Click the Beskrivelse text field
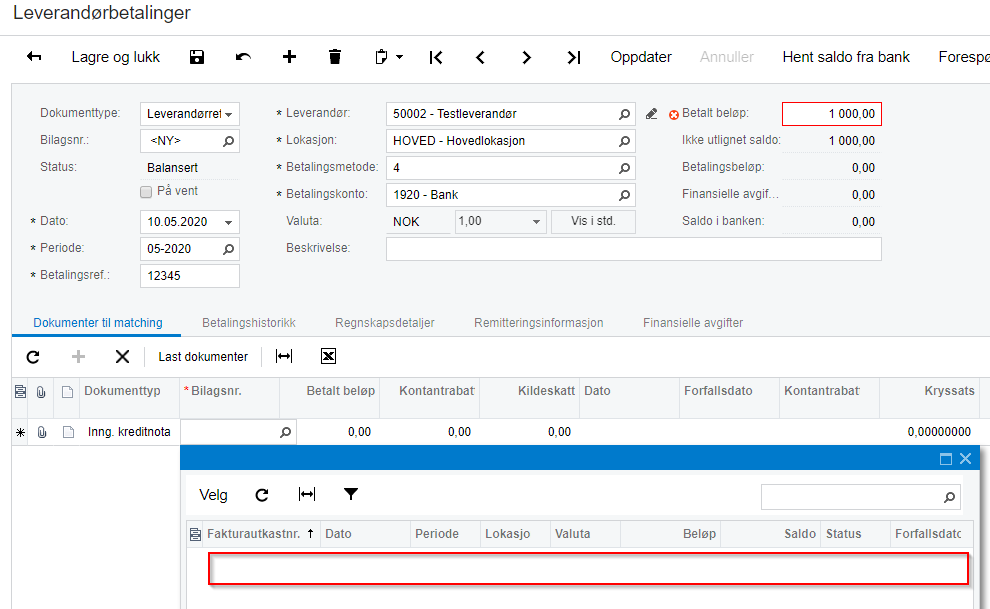Viewport: 990px width, 609px height. click(x=633, y=249)
